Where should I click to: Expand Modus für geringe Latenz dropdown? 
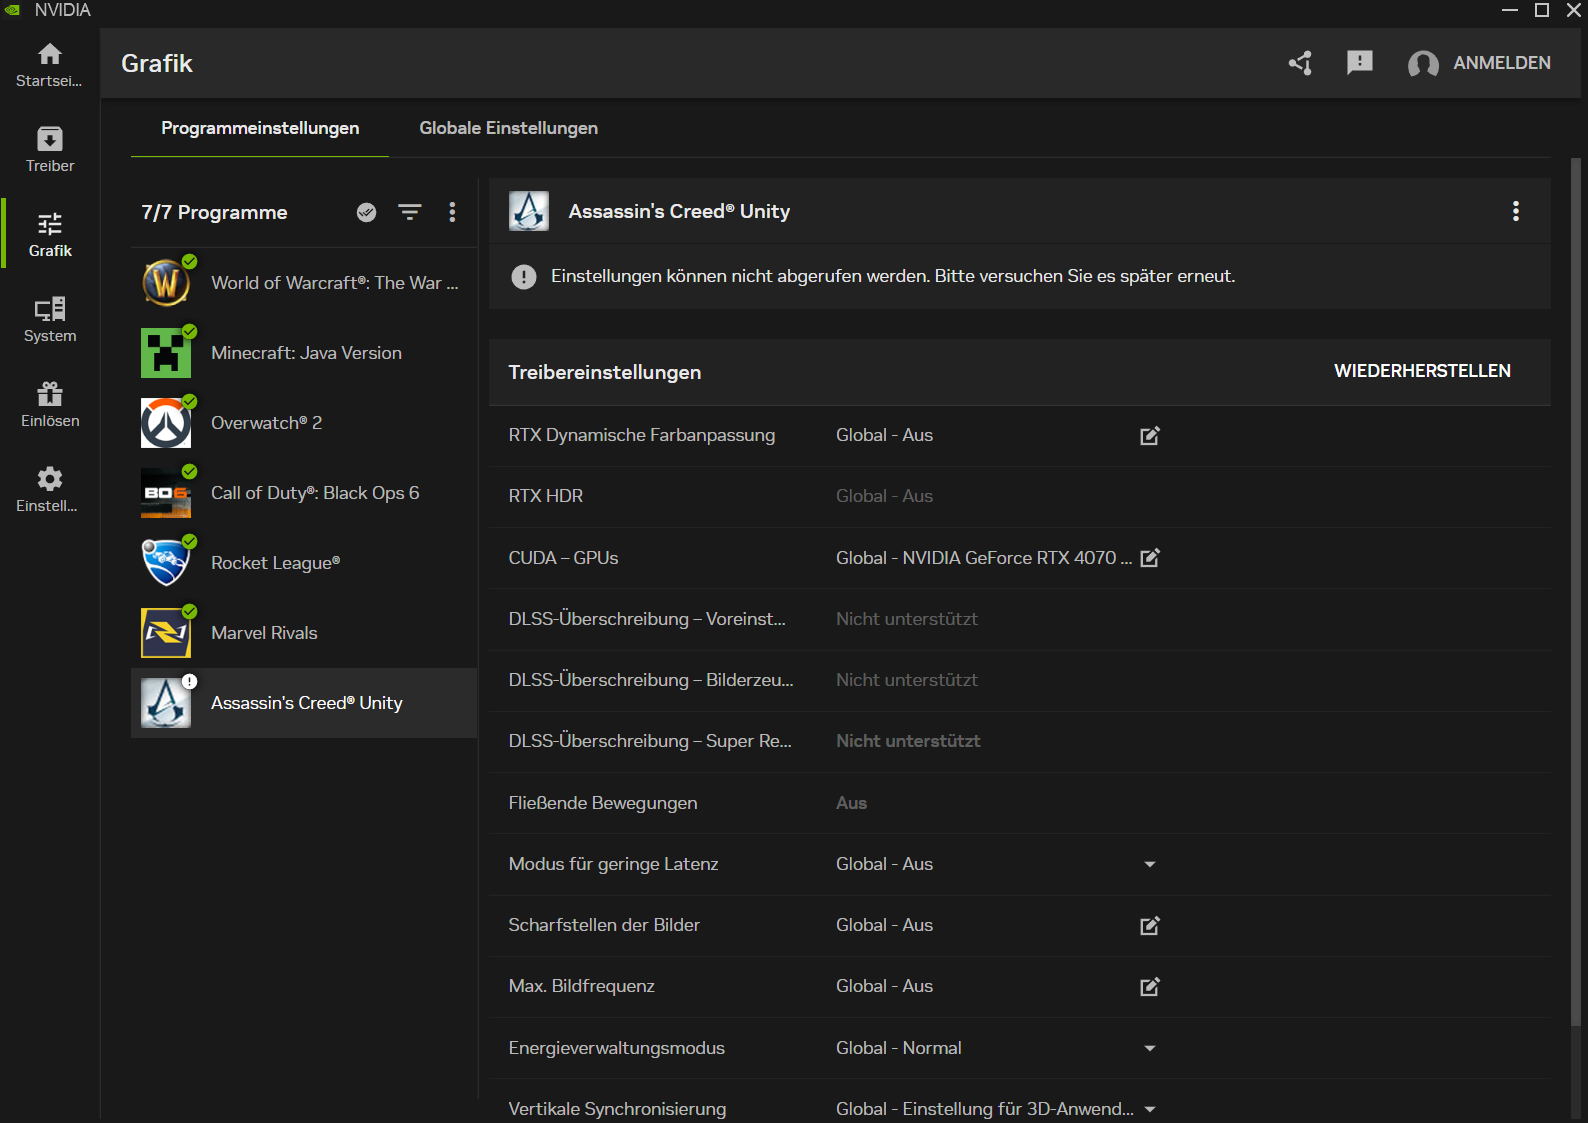click(1150, 864)
